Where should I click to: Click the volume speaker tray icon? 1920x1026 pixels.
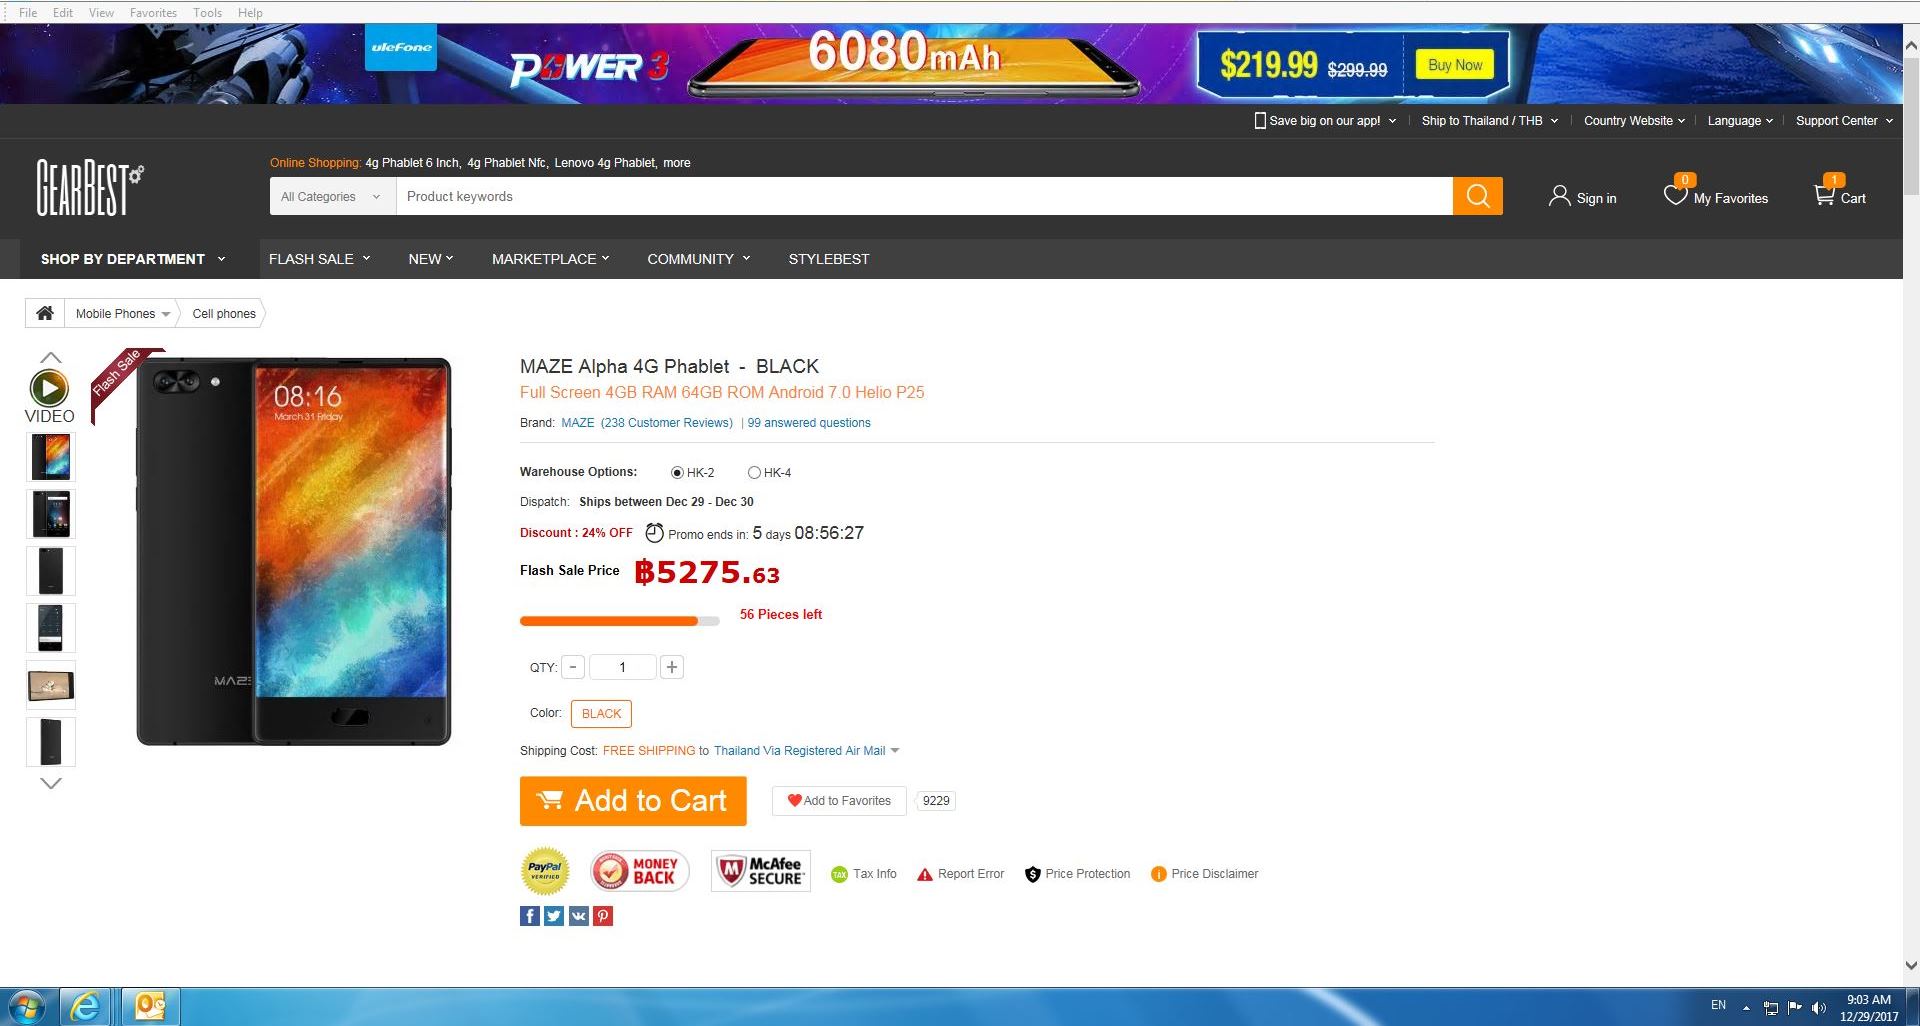point(1819,1008)
